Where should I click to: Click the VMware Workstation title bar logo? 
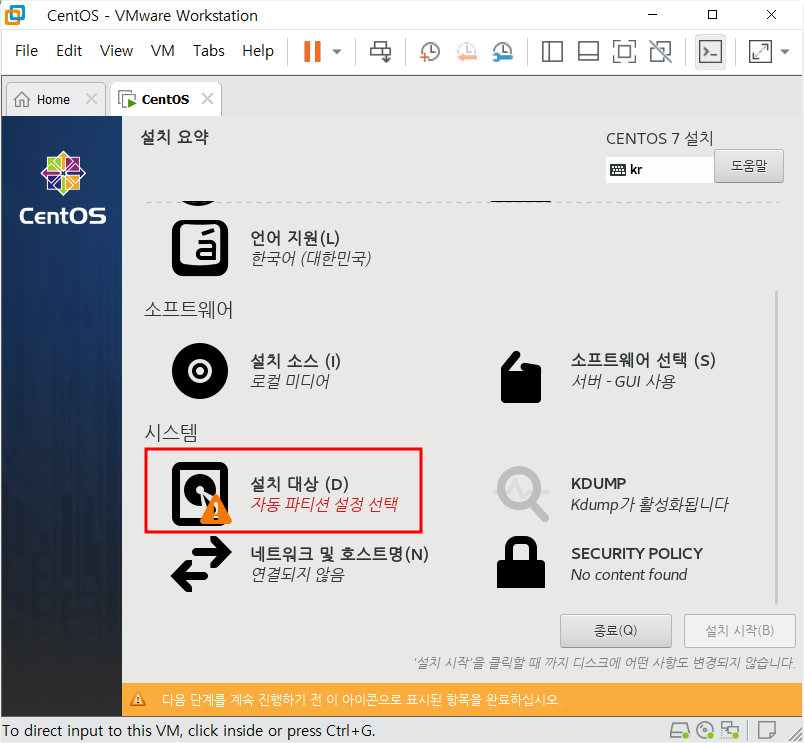[x=15, y=14]
